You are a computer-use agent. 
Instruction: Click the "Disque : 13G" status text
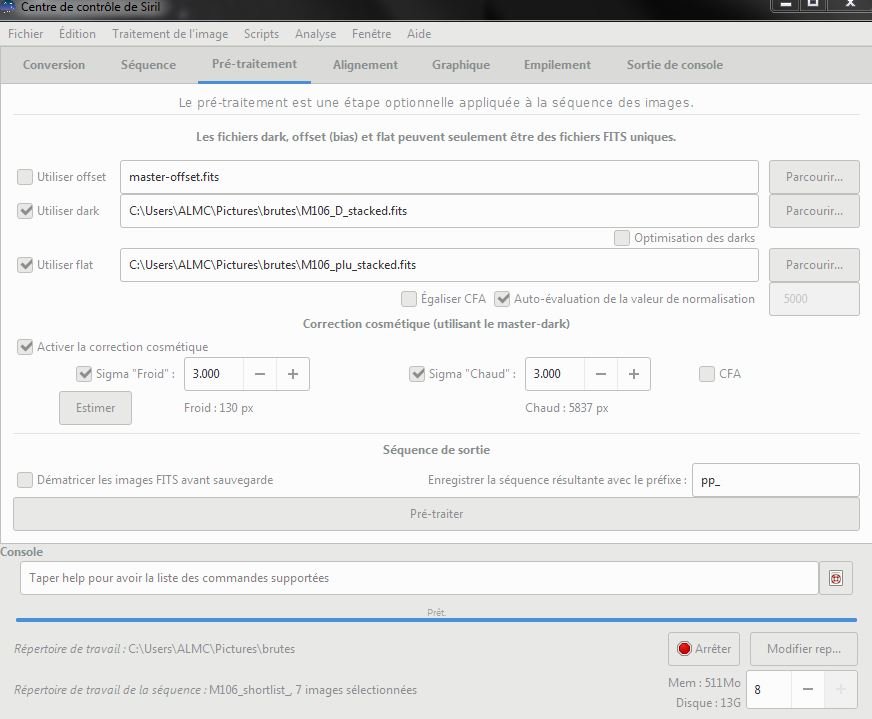point(708,703)
